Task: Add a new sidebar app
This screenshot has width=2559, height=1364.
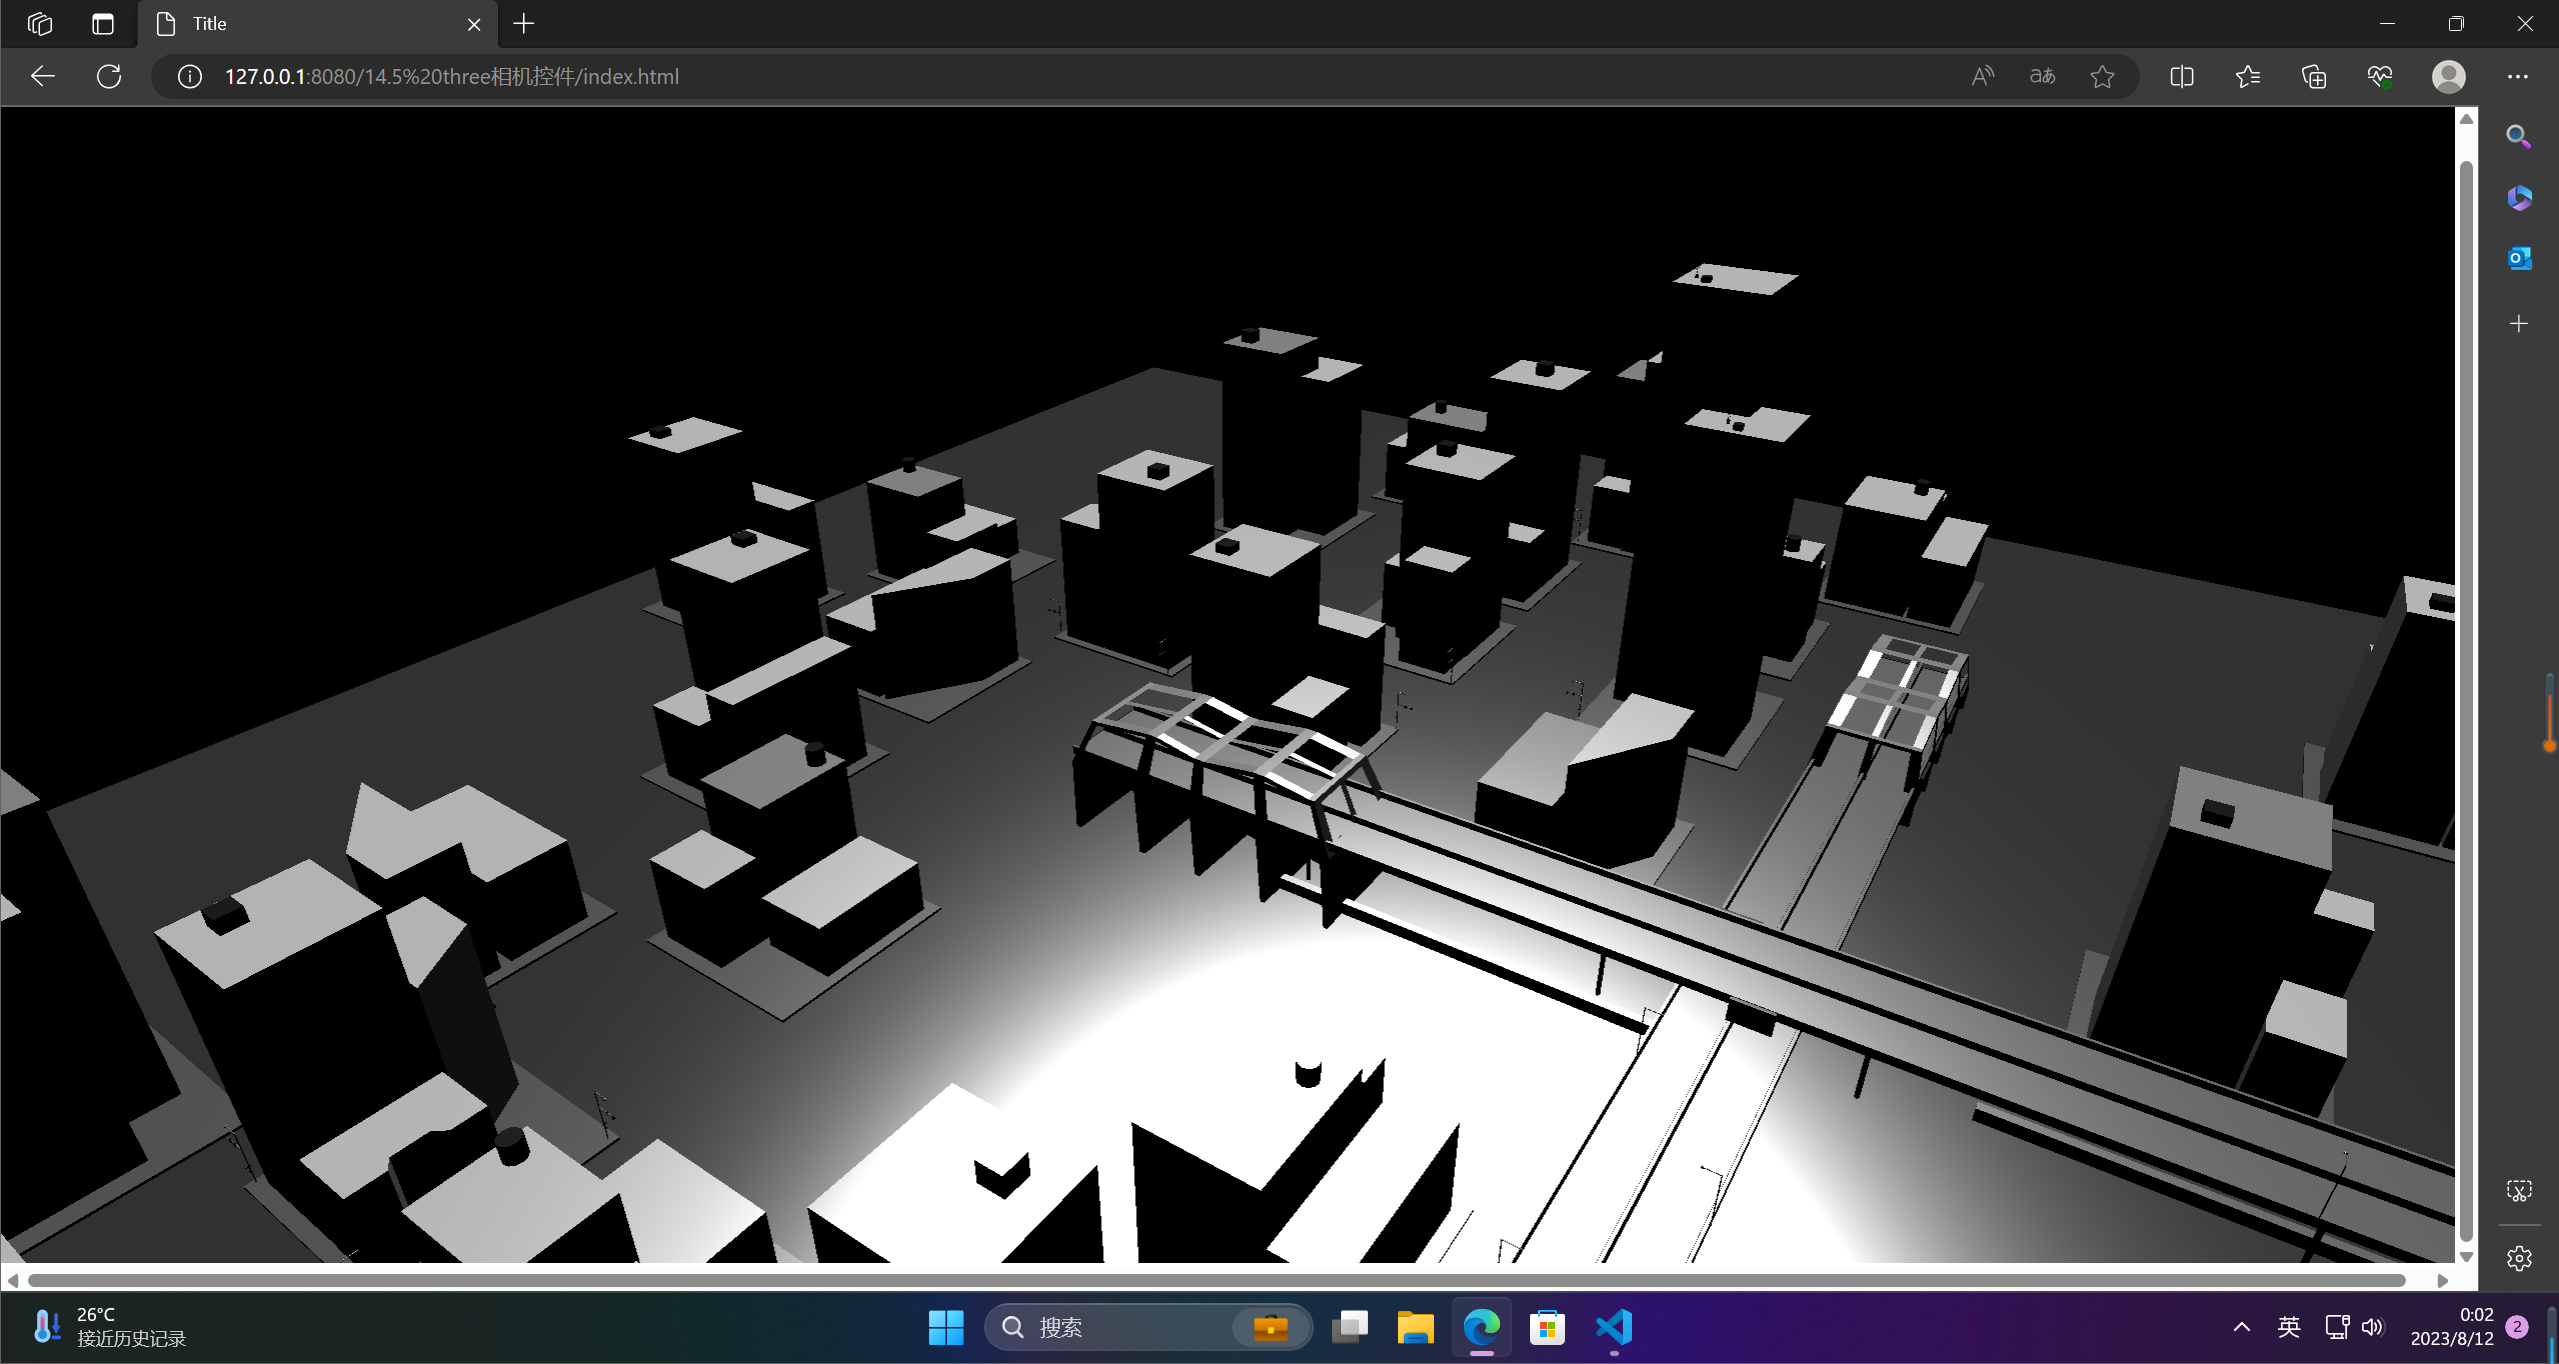Action: coord(2518,323)
